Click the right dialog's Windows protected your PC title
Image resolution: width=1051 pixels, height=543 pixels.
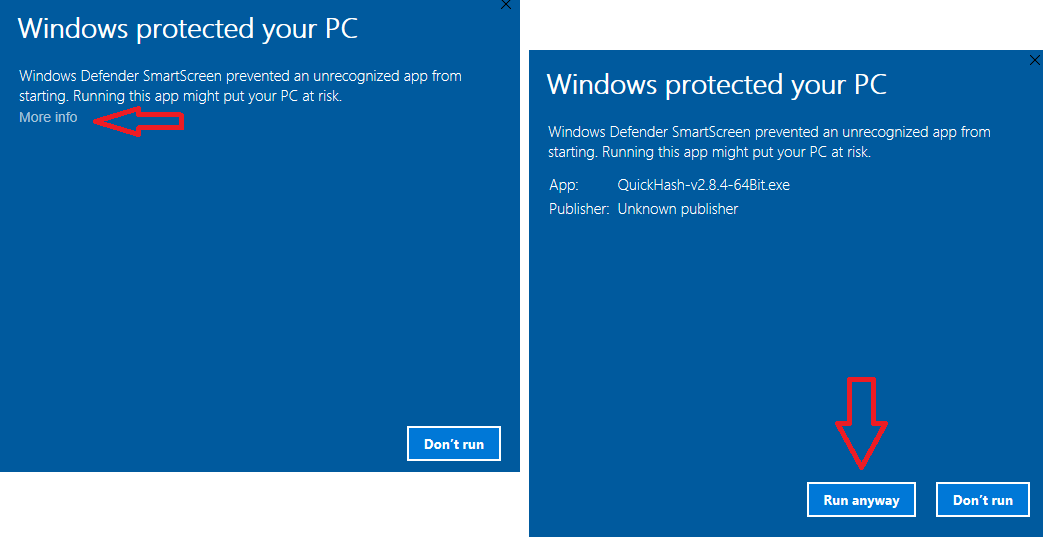coord(716,84)
